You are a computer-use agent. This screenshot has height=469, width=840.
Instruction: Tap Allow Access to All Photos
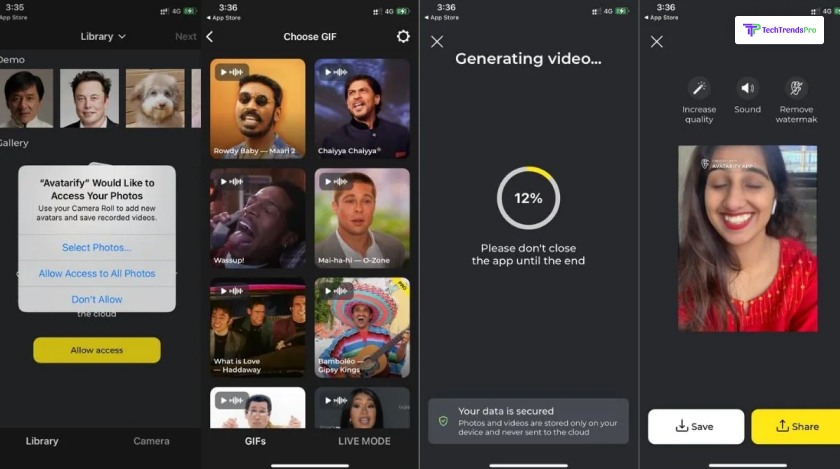[97, 273]
